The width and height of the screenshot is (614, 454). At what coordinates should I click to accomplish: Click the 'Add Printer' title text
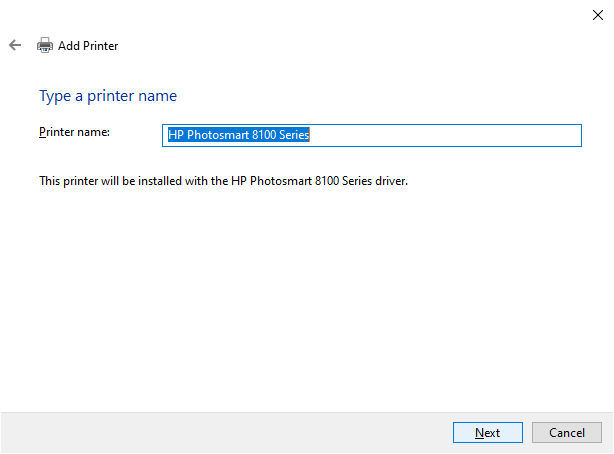(x=88, y=45)
